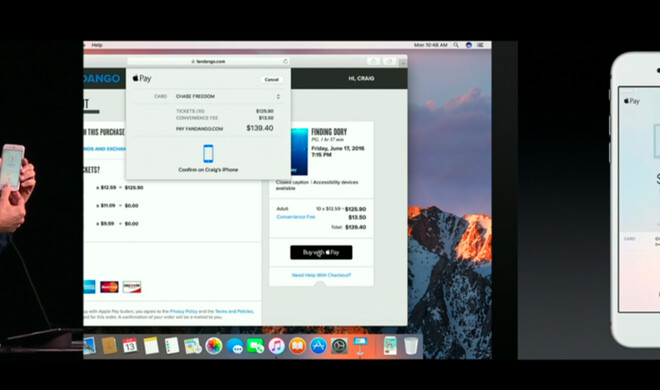Add a new Safari tab with plus
Image resolution: width=660 pixels, height=390 pixels.
403,63
